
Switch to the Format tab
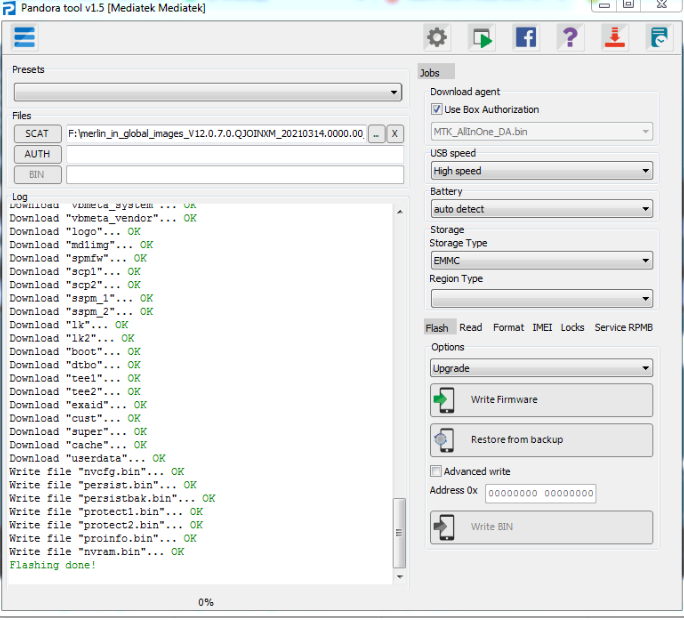pos(509,328)
